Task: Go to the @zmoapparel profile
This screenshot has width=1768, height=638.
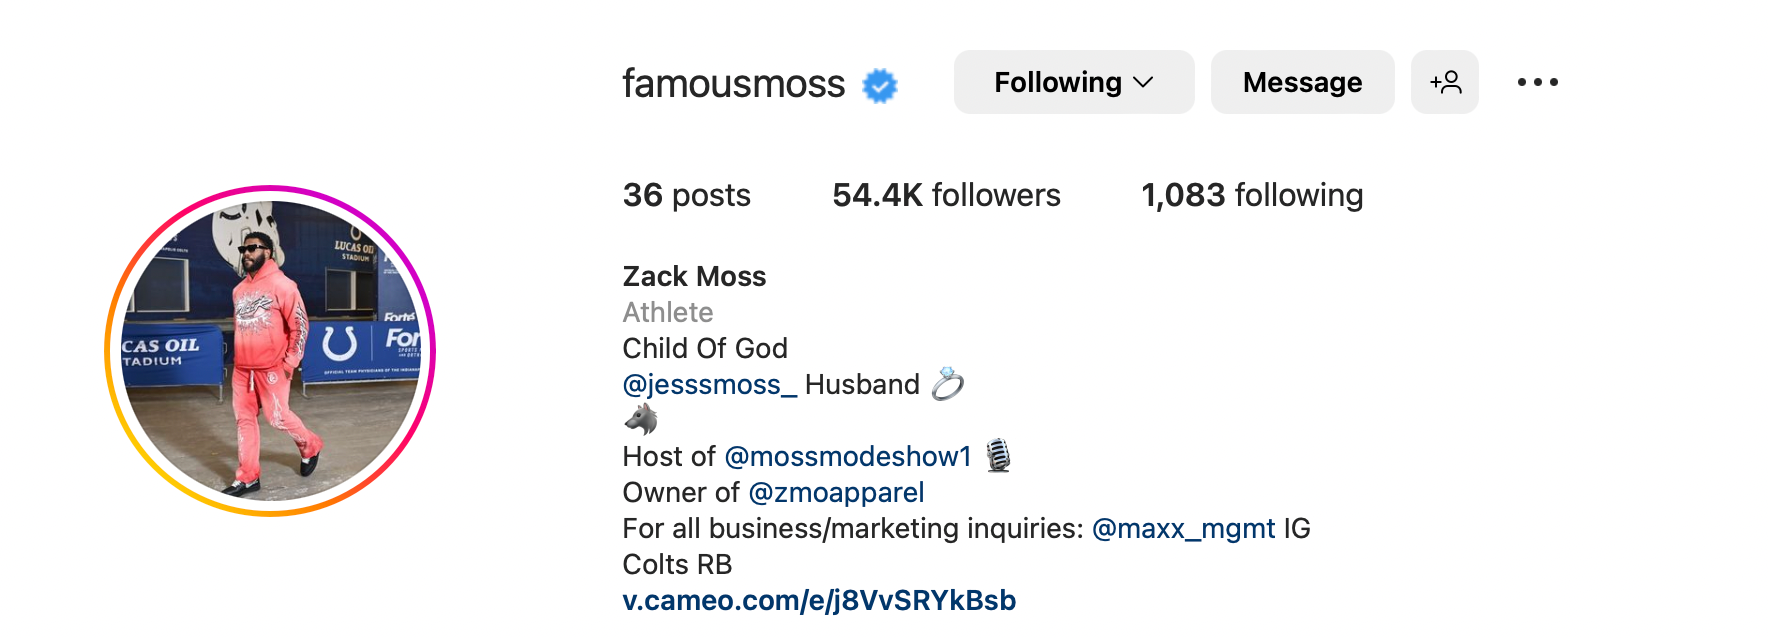Action: [836, 492]
